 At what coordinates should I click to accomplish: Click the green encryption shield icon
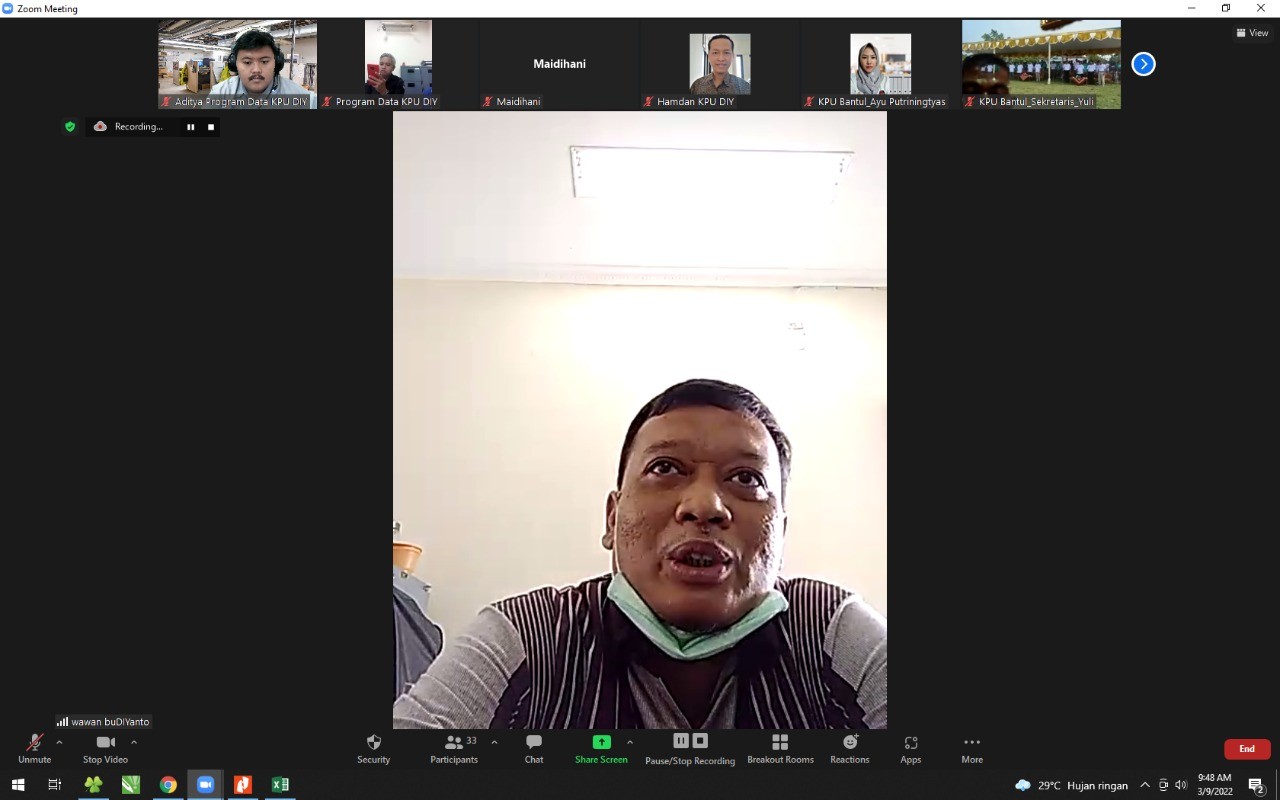coord(70,127)
